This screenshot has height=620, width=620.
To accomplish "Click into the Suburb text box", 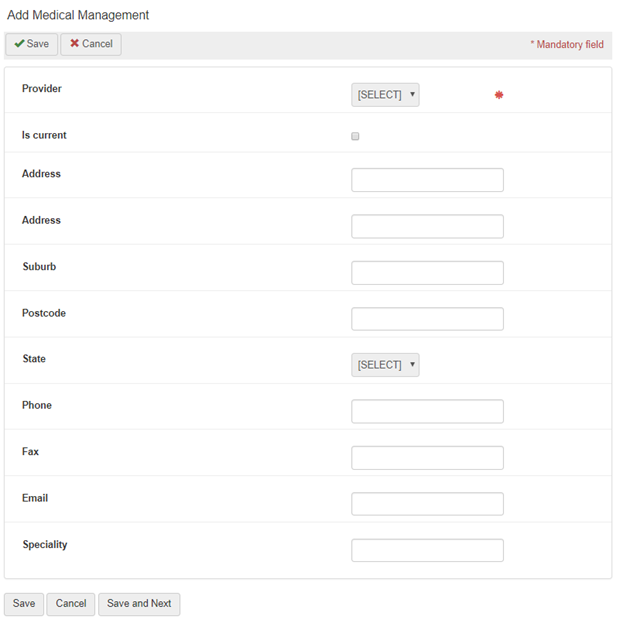I will [x=427, y=273].
